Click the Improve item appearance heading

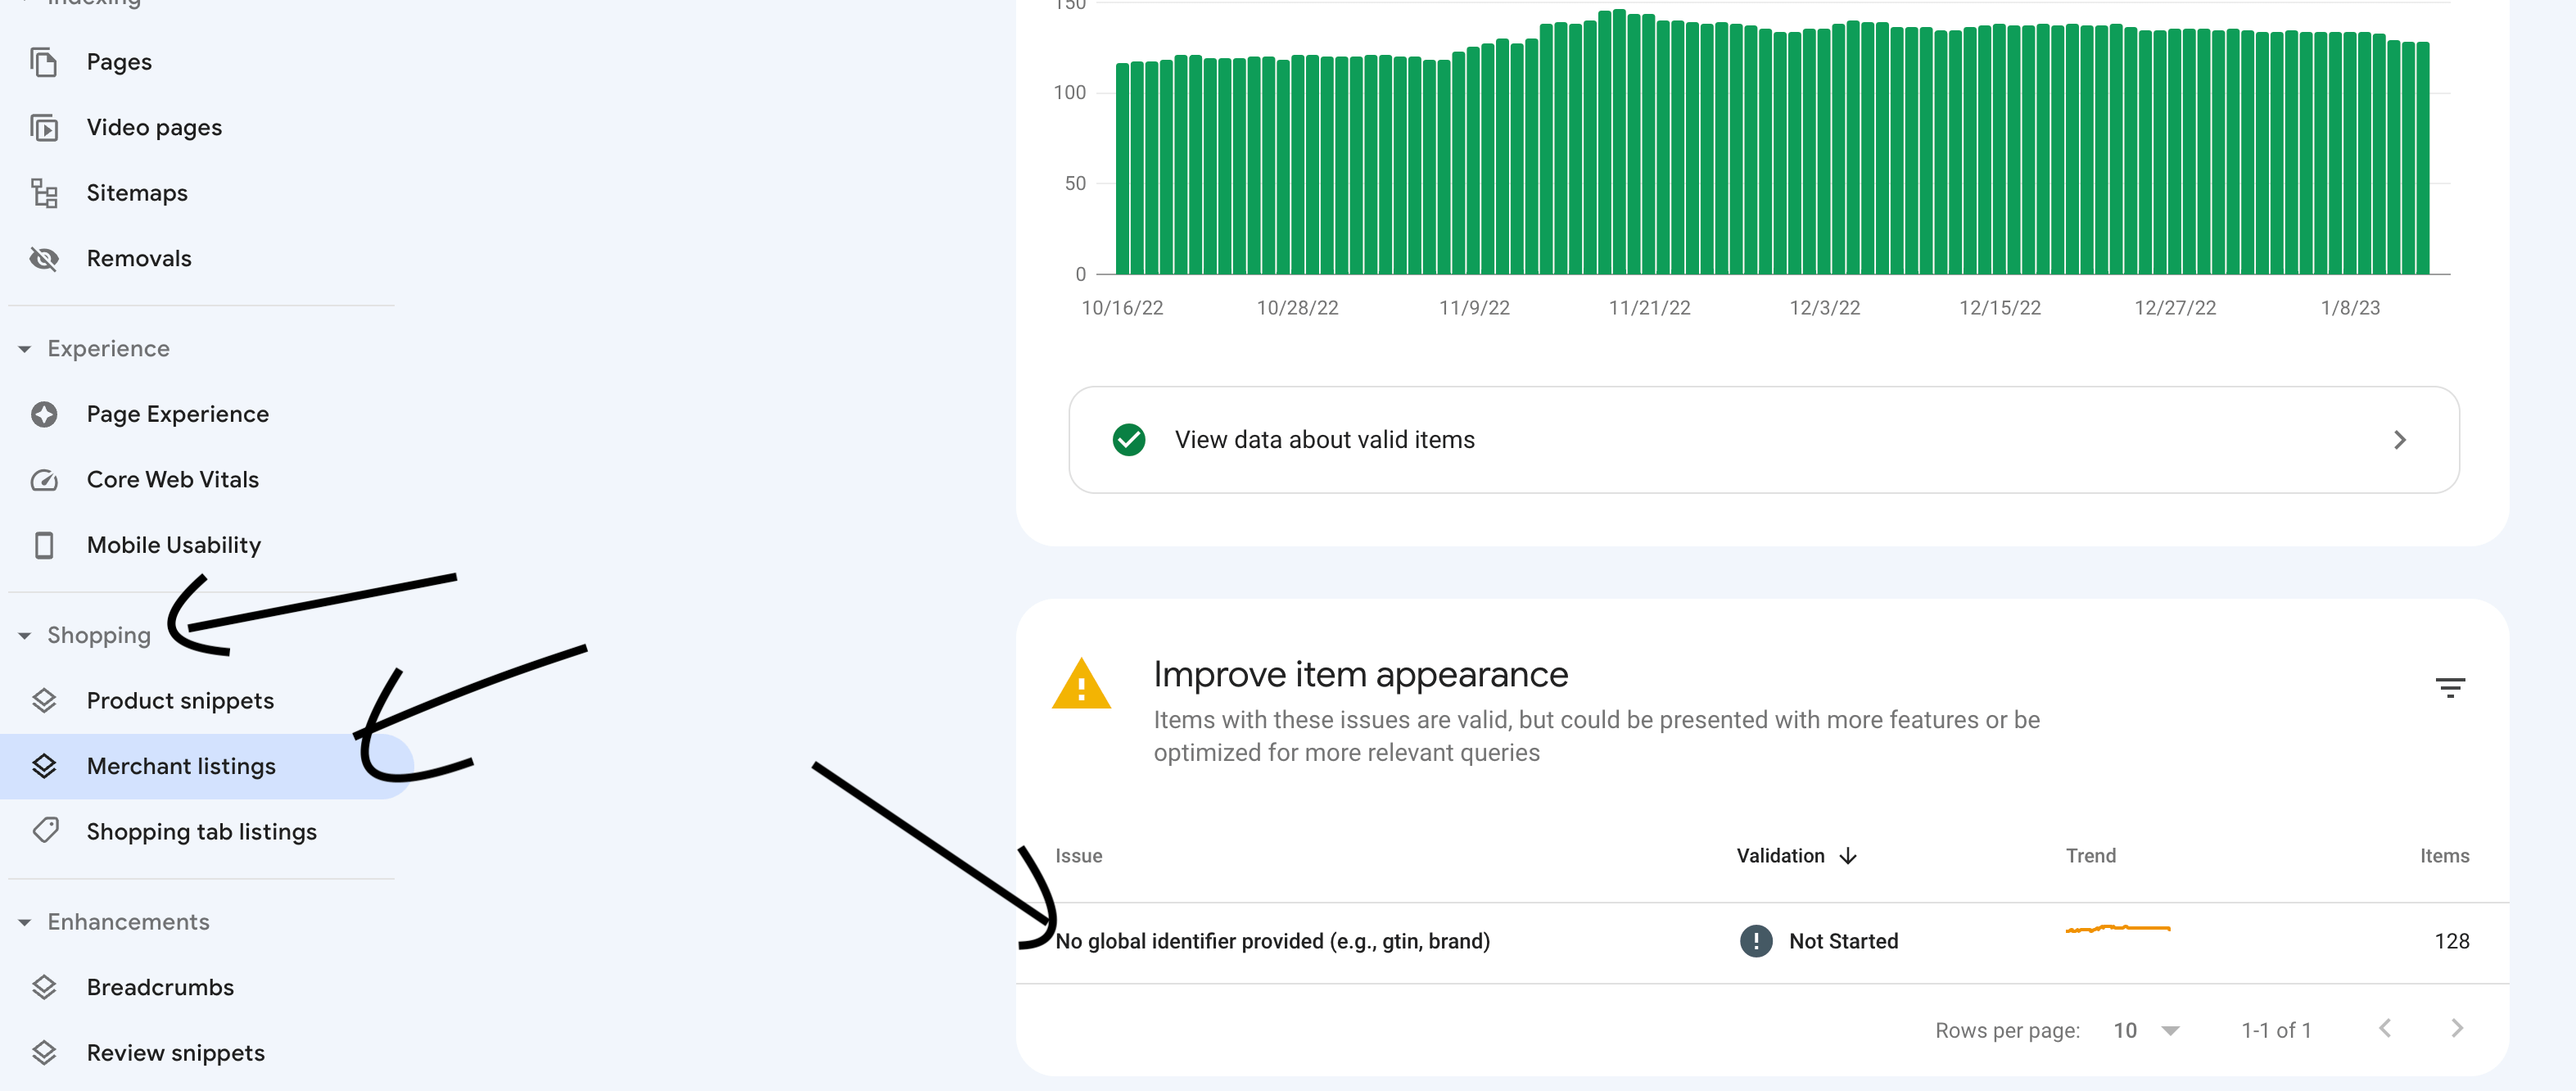click(1360, 675)
